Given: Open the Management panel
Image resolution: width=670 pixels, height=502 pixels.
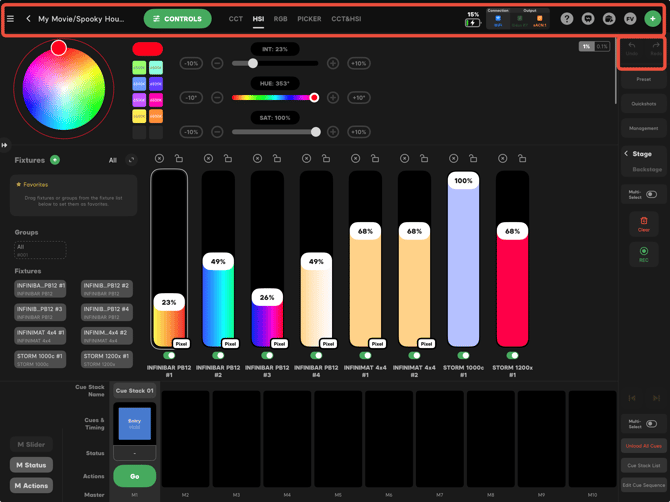Looking at the screenshot, I should pyautogui.click(x=644, y=128).
